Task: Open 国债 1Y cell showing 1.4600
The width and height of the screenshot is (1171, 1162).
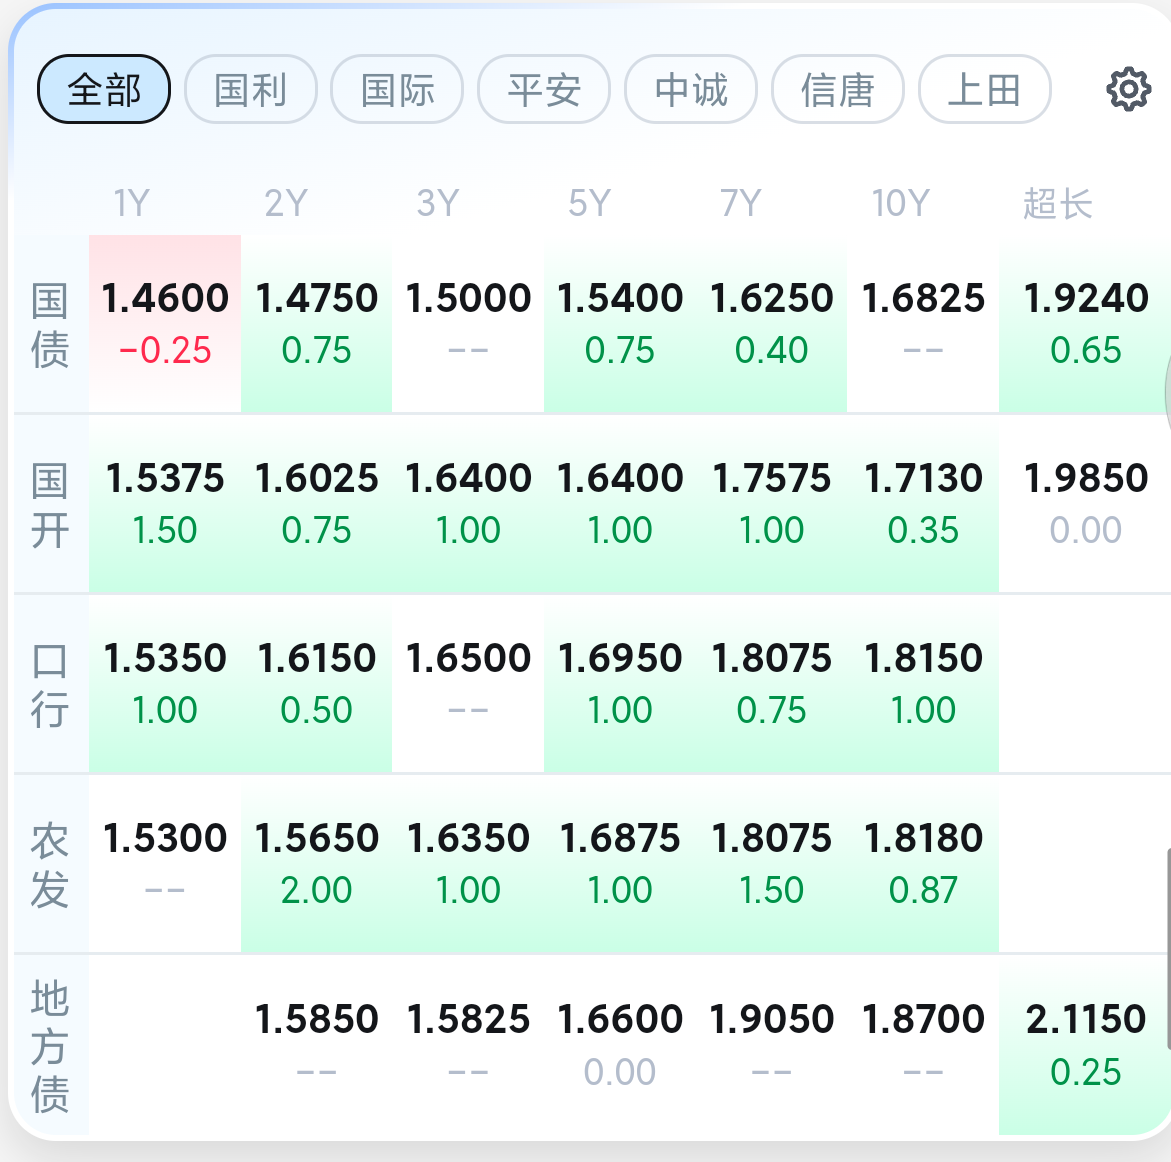Action: click(165, 323)
